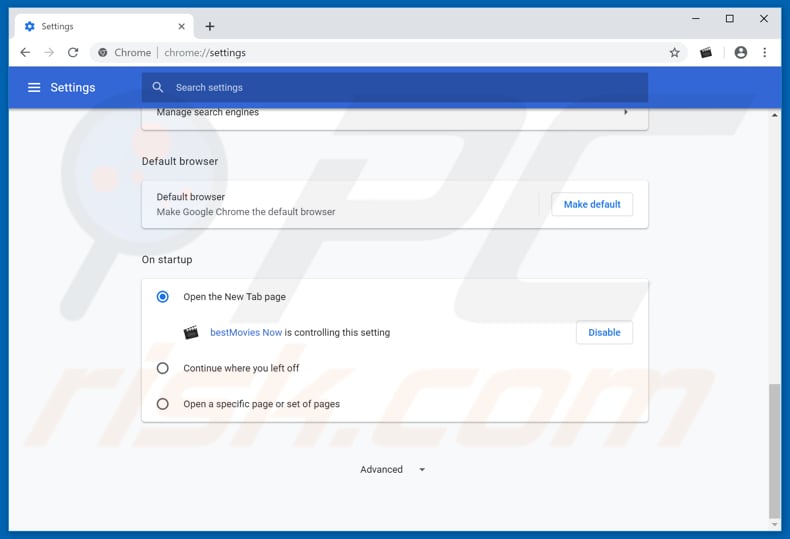This screenshot has width=790, height=539.
Task: Choose Open a specific page or set of pages
Action: [x=163, y=404]
